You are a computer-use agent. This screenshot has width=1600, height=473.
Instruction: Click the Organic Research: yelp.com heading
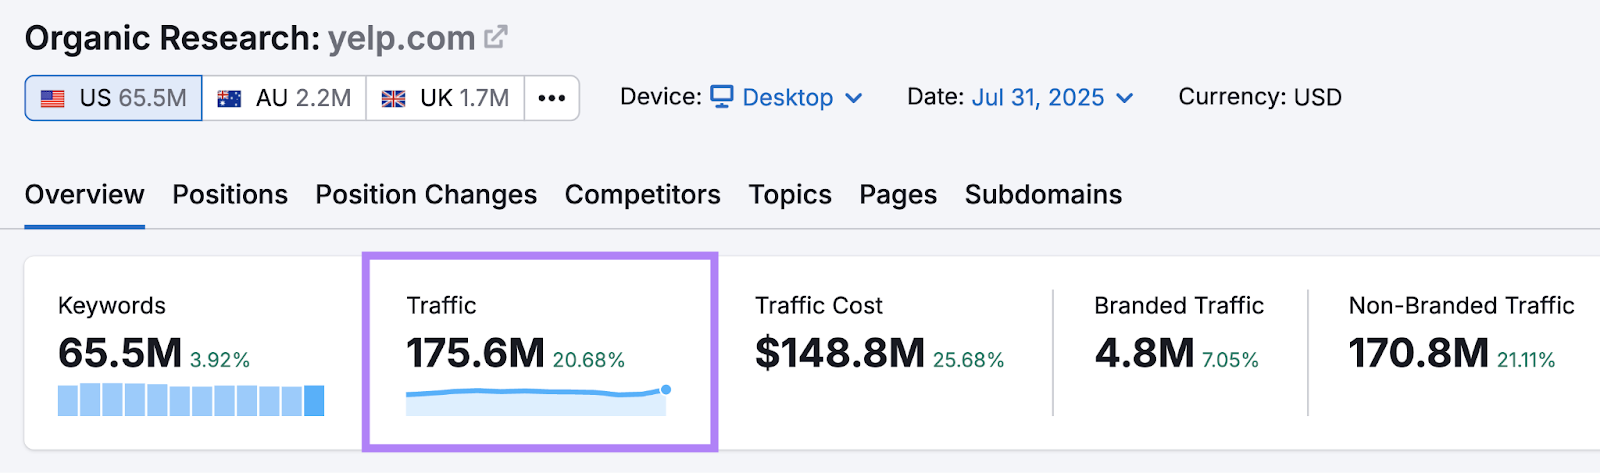point(250,38)
